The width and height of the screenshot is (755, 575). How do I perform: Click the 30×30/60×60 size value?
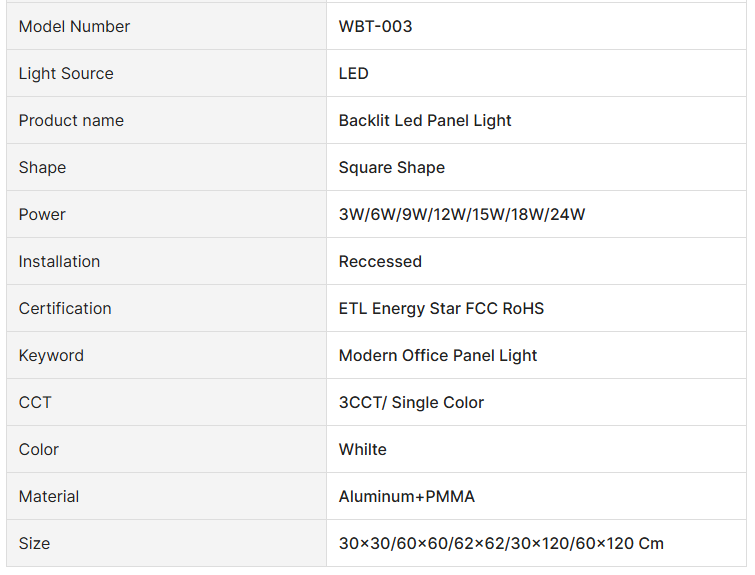click(x=501, y=544)
